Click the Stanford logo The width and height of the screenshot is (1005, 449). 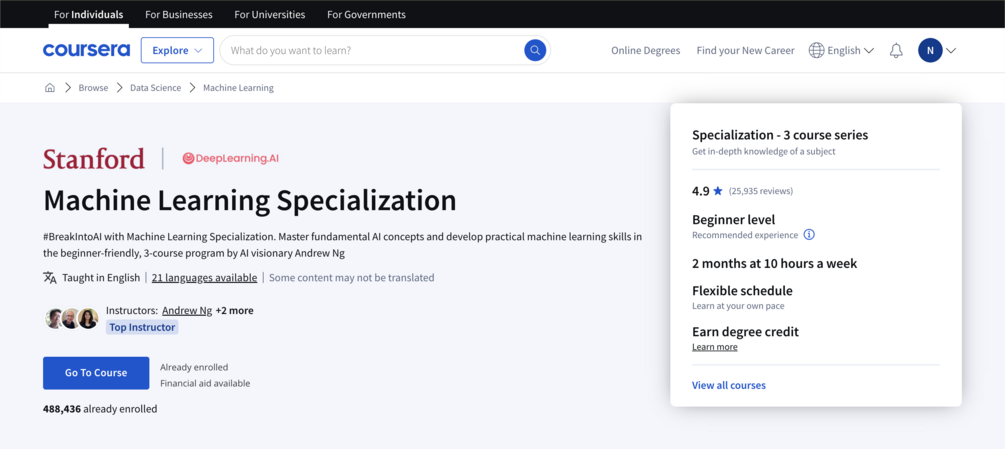point(94,158)
